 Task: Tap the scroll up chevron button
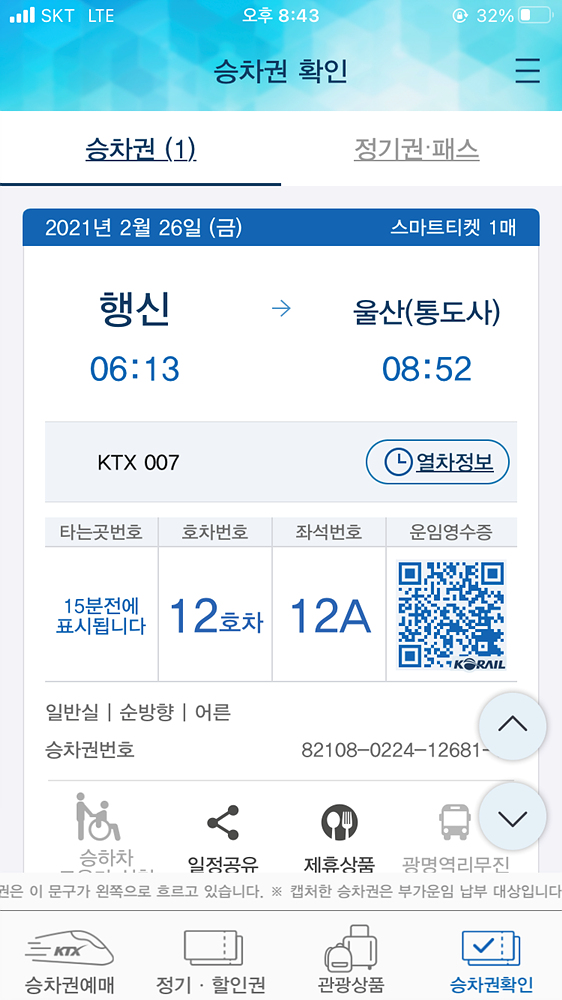[x=512, y=726]
